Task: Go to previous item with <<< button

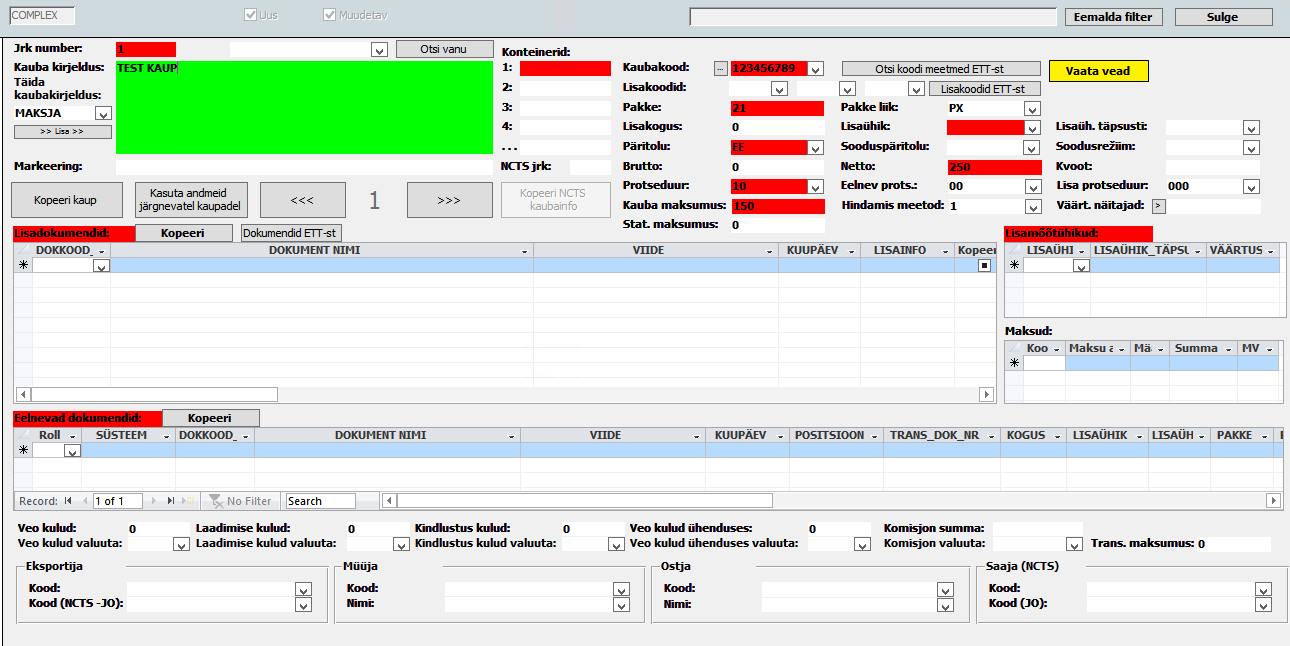Action: pos(303,200)
